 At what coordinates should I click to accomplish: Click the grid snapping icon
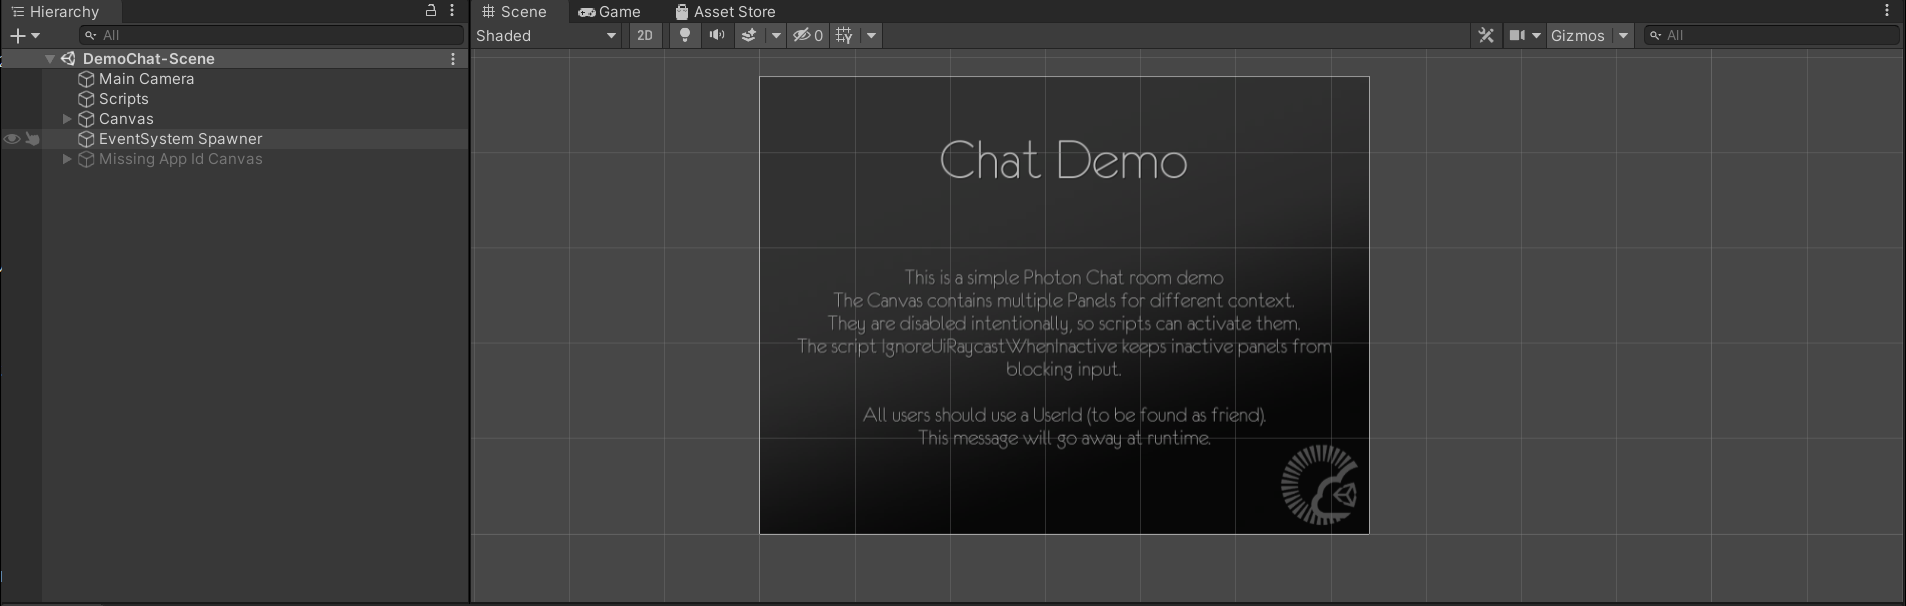pos(845,35)
